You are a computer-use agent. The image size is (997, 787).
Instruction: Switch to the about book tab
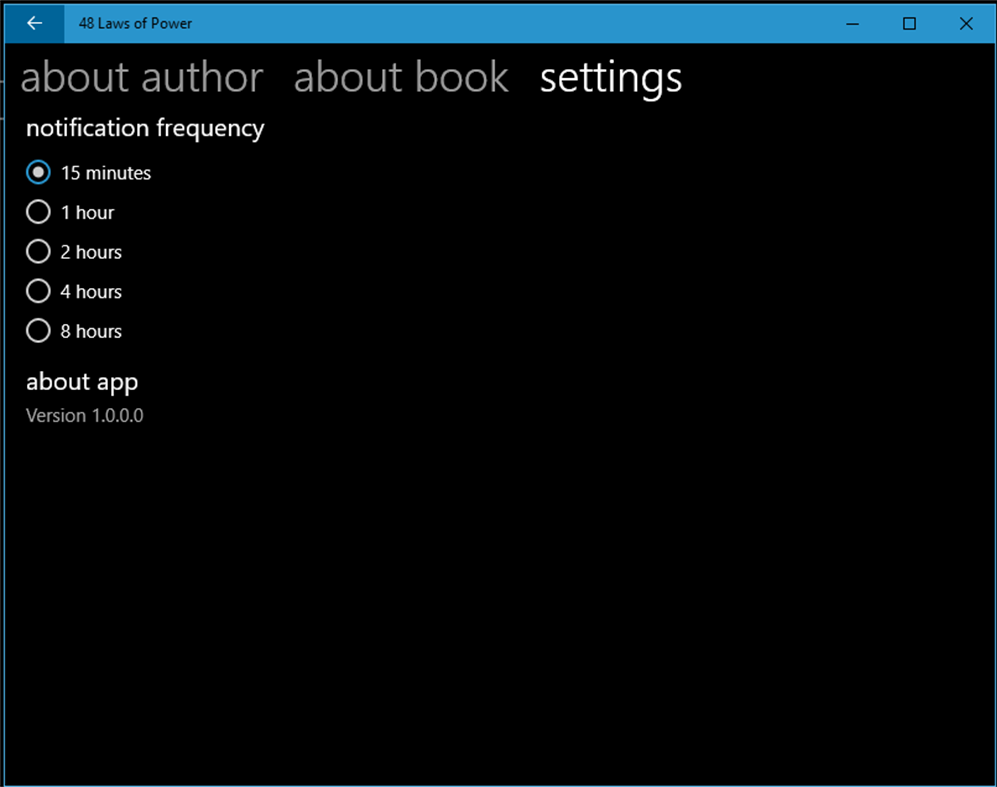(401, 77)
